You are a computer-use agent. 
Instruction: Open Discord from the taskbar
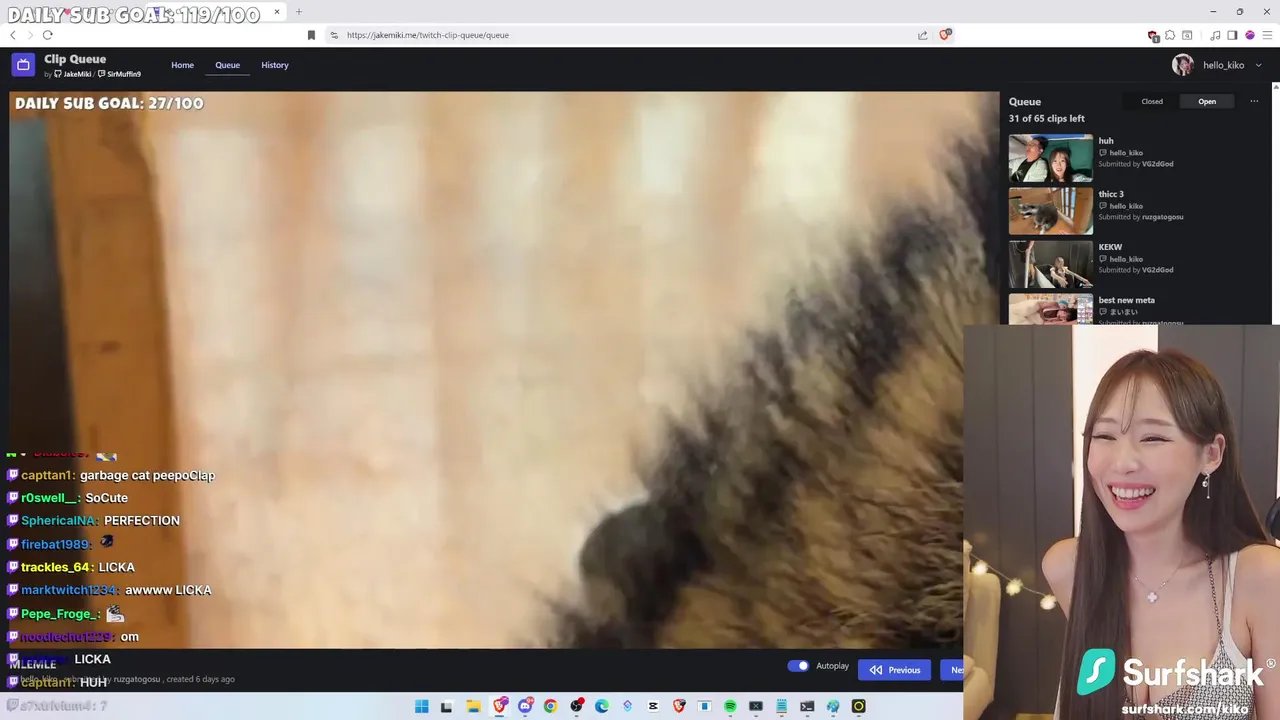[x=525, y=706]
